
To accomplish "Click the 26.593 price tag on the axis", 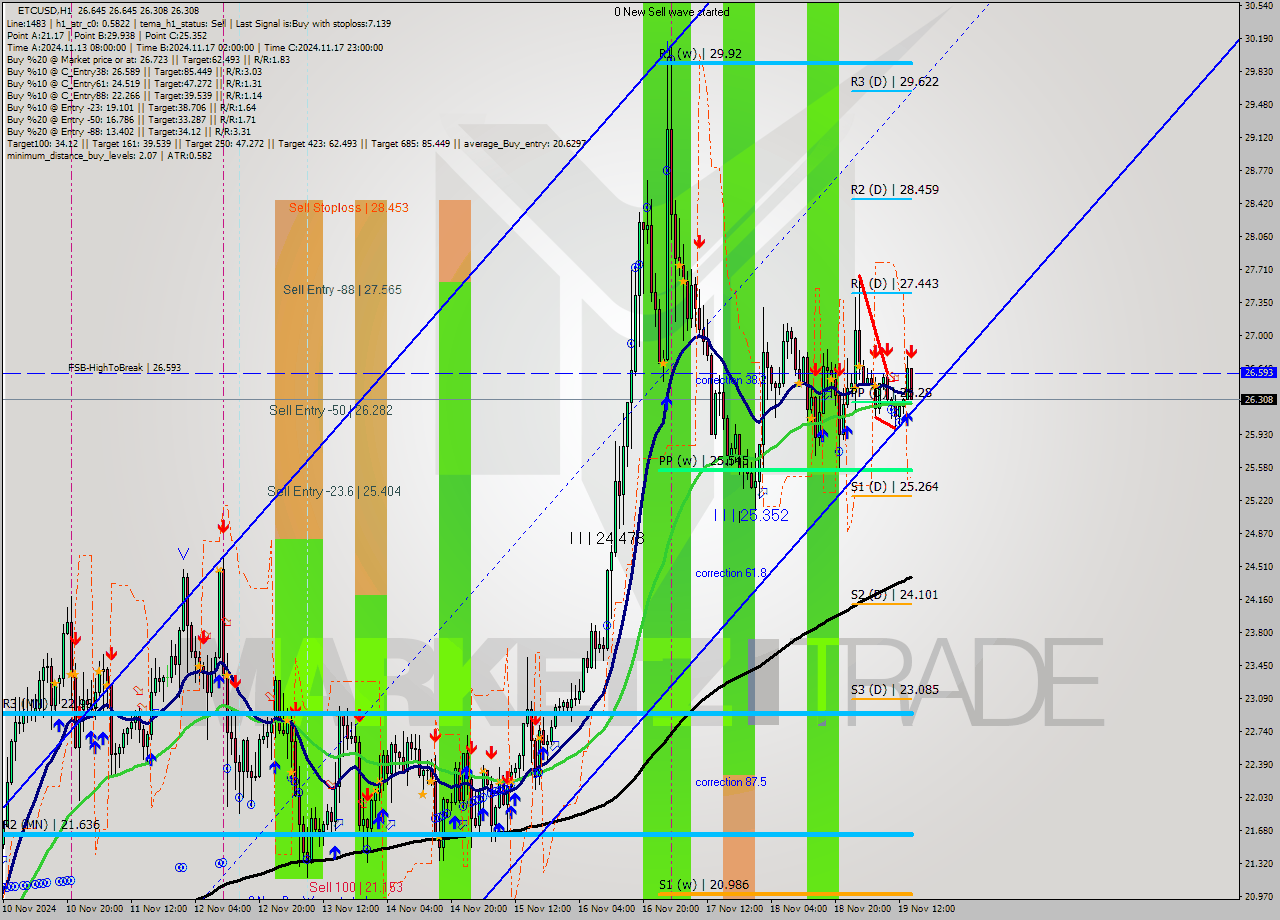I will pyautogui.click(x=1258, y=372).
